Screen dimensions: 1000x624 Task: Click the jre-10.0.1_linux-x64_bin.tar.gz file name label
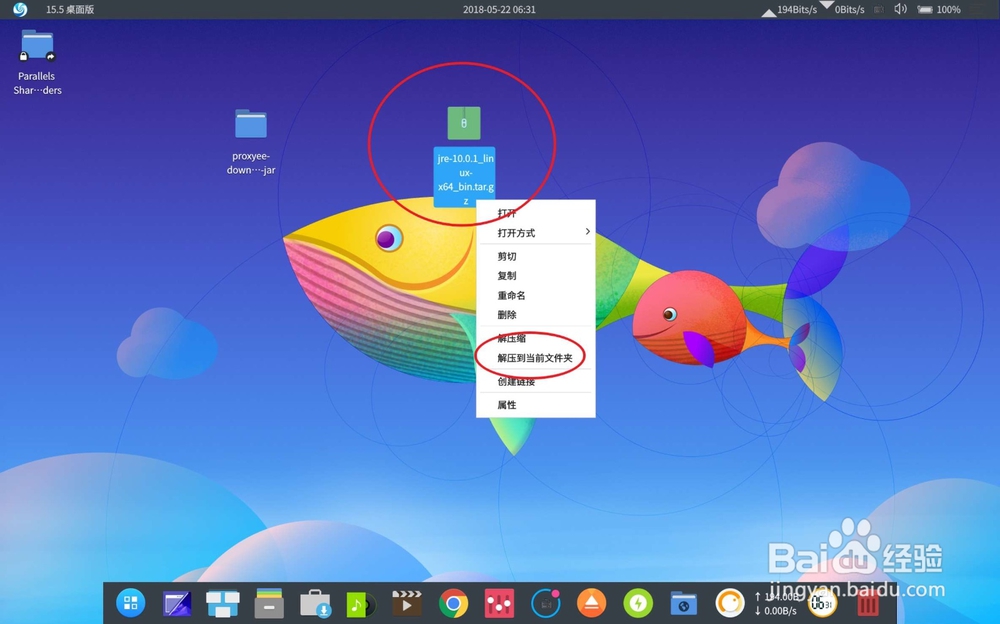coord(465,179)
